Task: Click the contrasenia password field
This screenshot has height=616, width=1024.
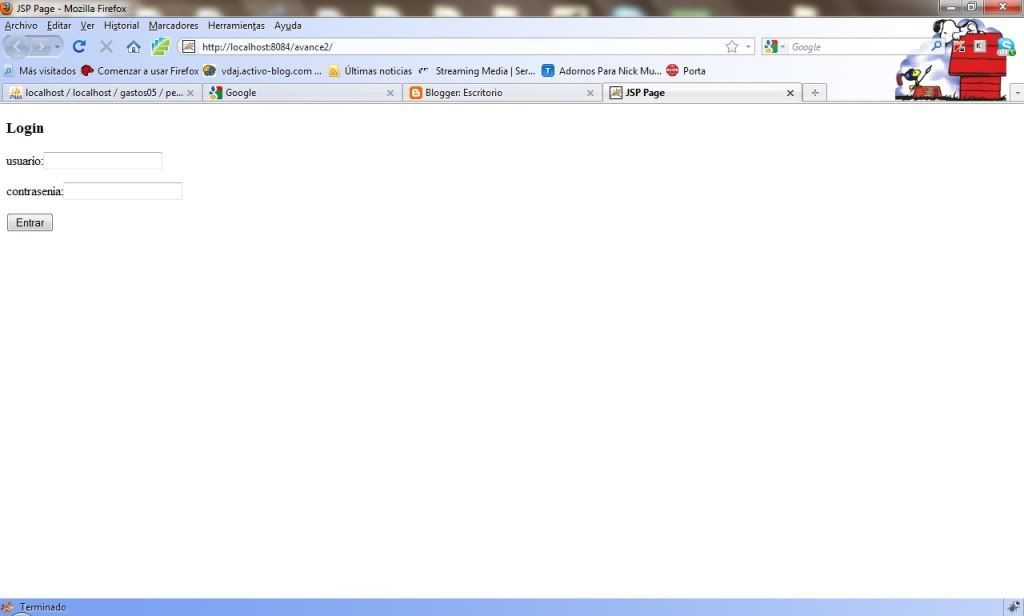Action: tap(122, 191)
